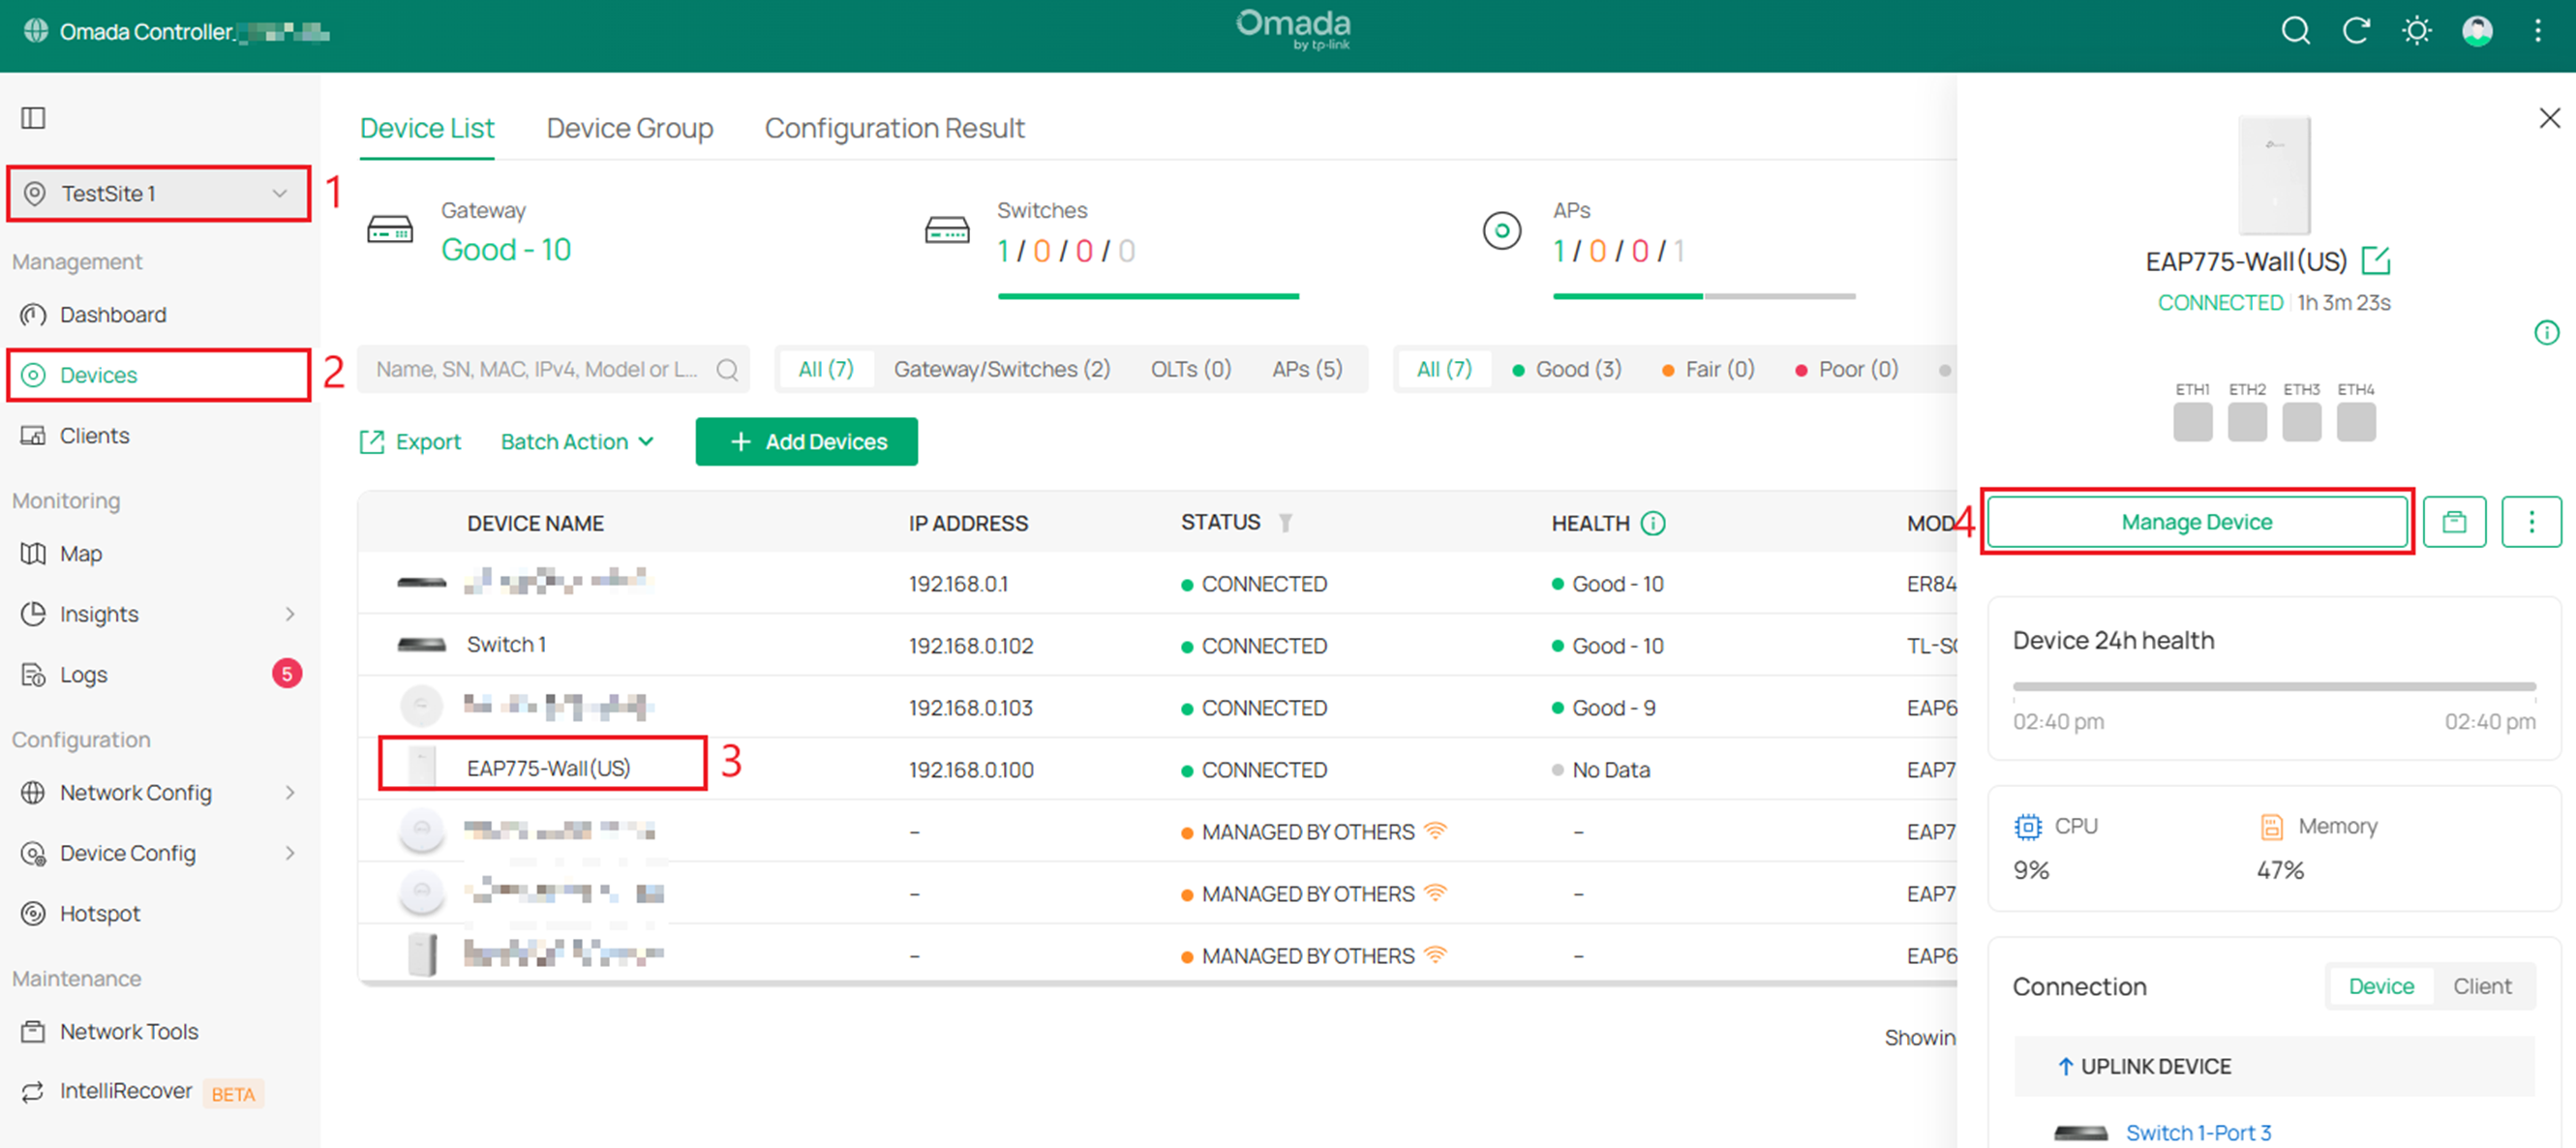2576x1148 pixels.
Task: Click the Memory icon
Action: [x=2271, y=827]
